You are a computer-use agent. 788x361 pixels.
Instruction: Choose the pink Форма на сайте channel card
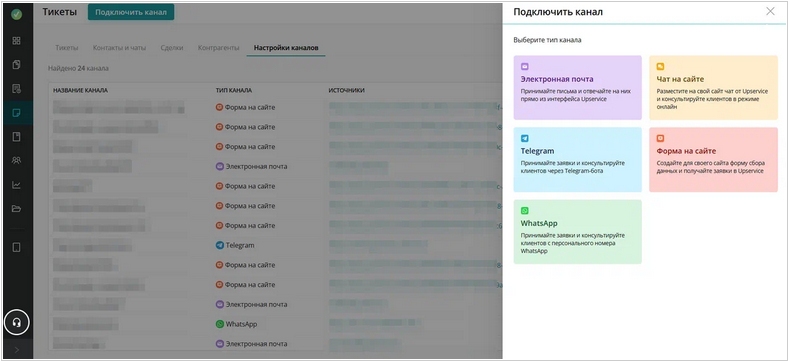[714, 159]
